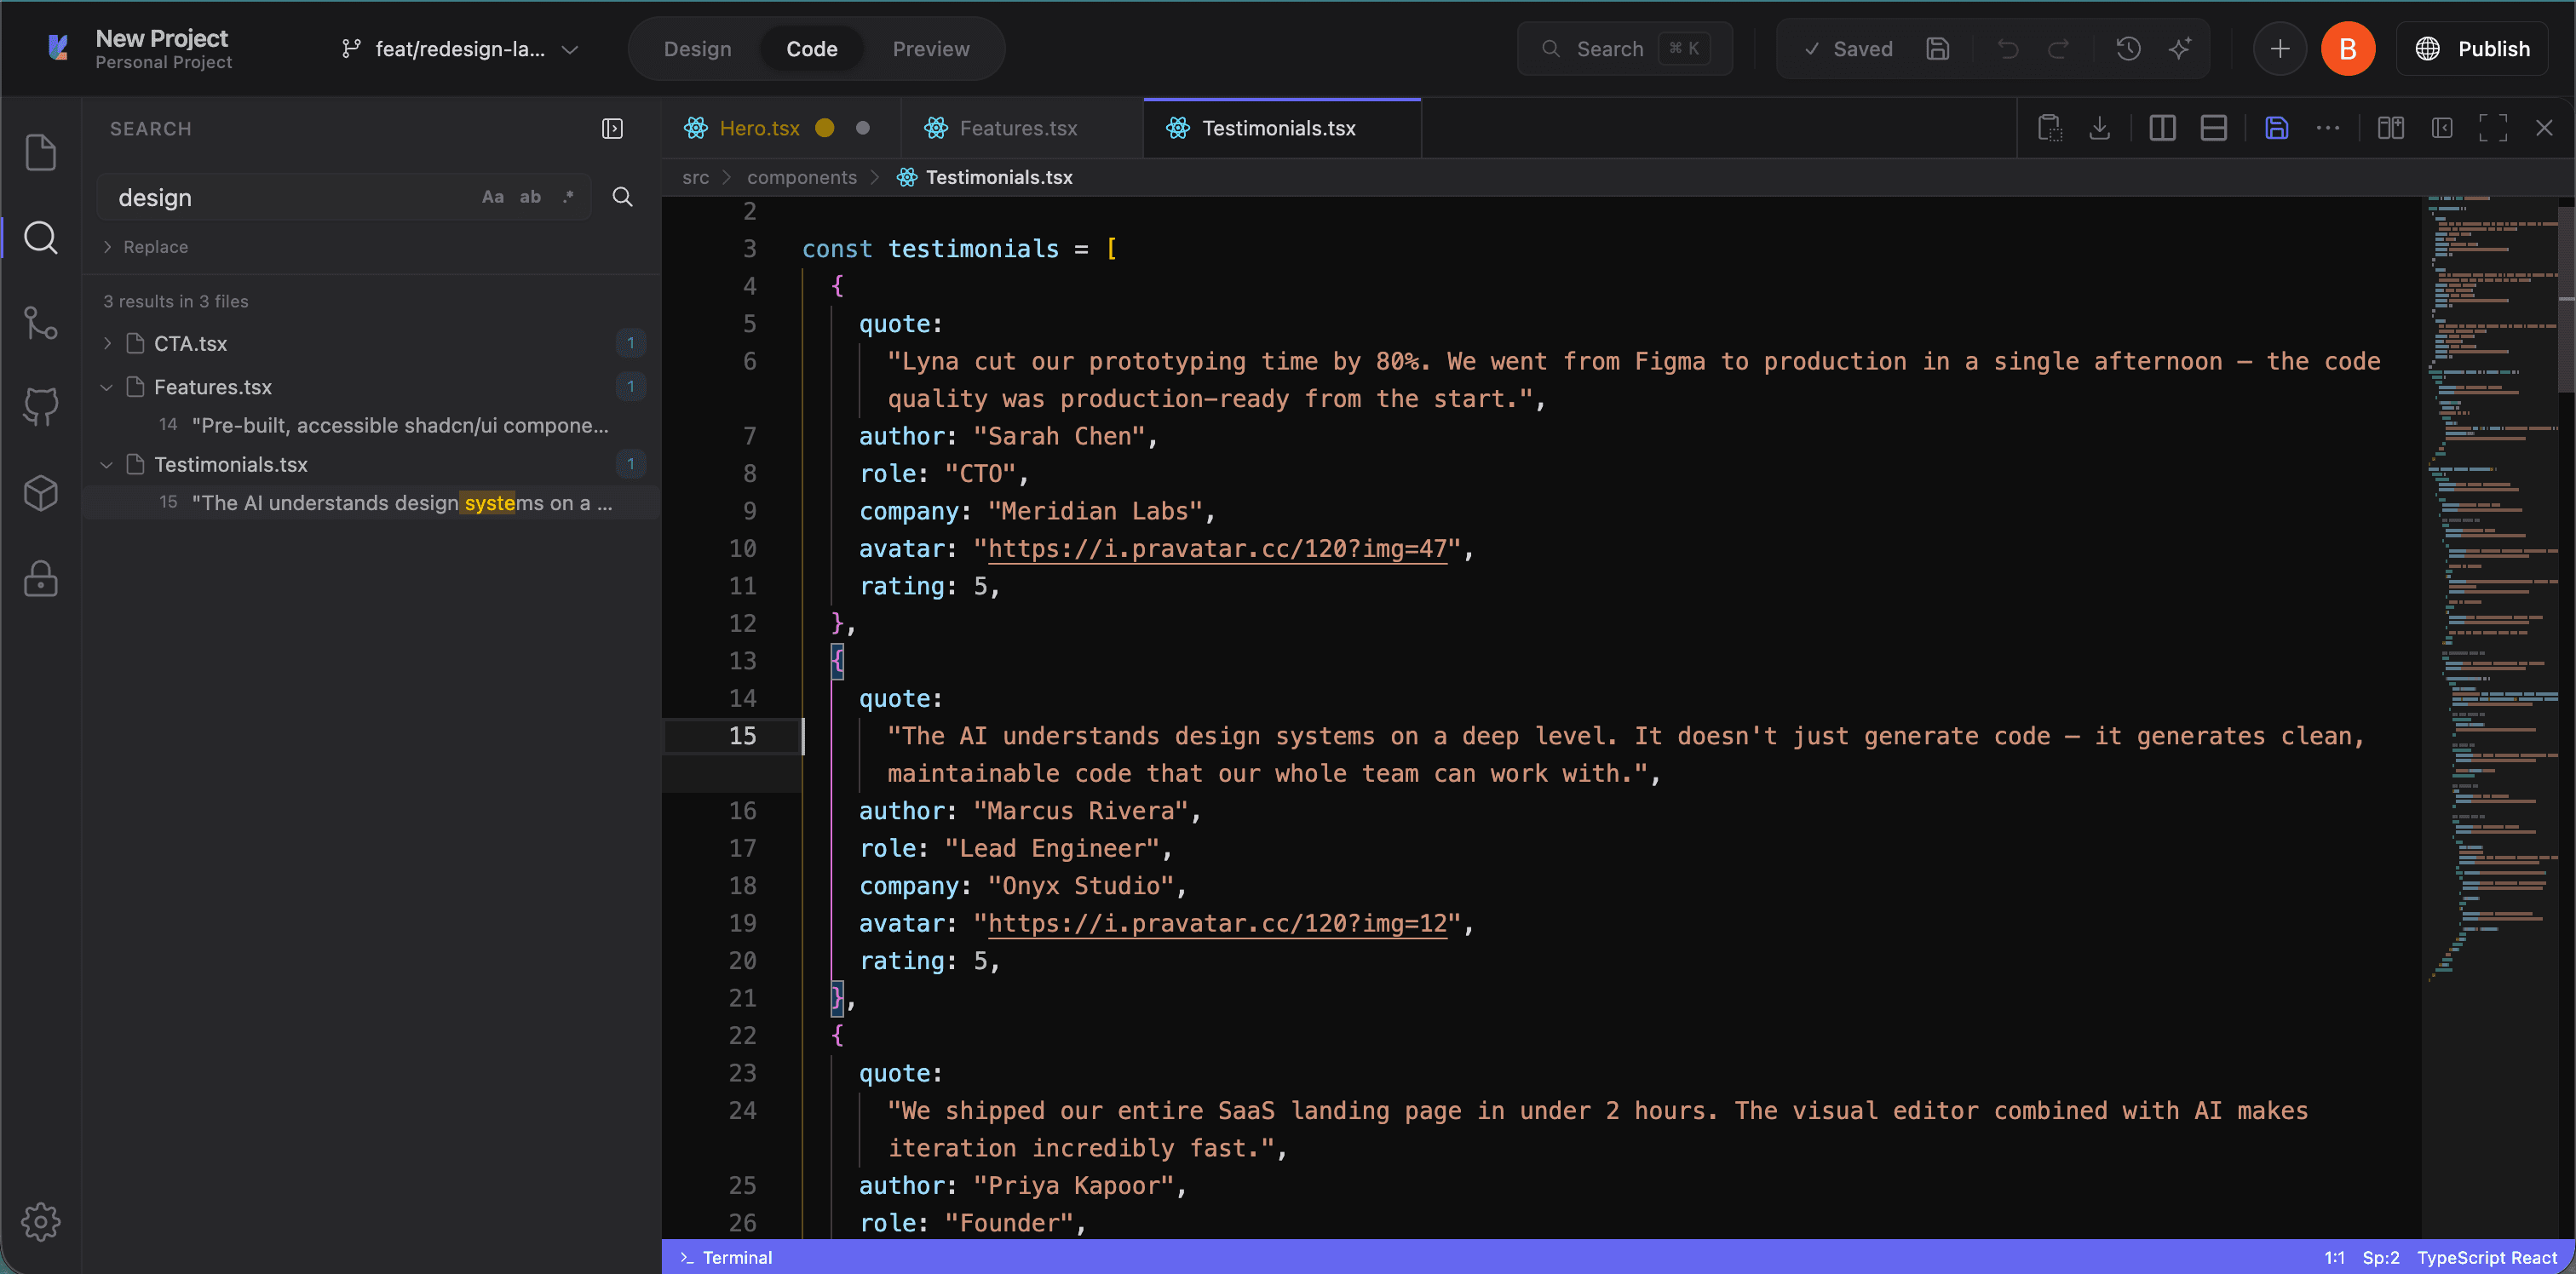The image size is (2576, 1274).
Task: Switch to the Features.tsx tab
Action: (x=1020, y=128)
